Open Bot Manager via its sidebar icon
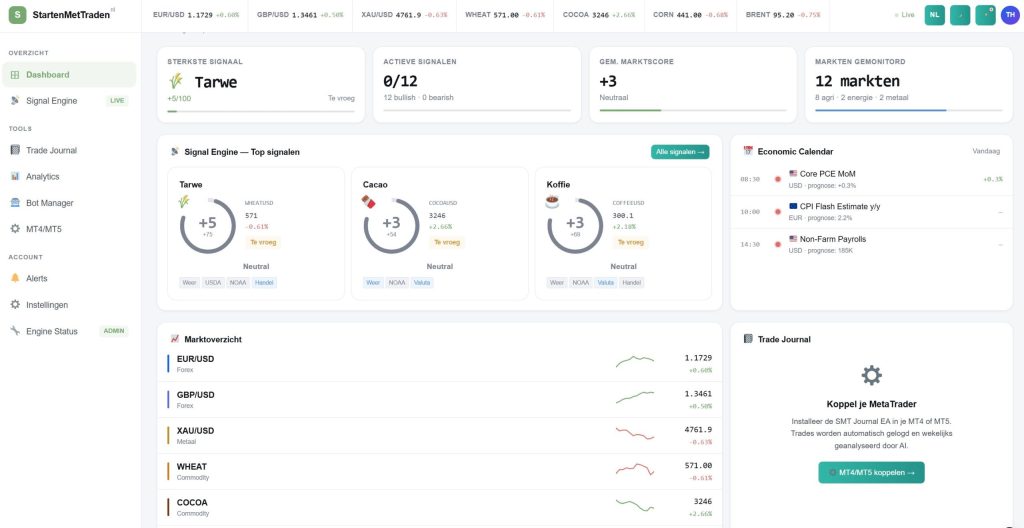 [15, 203]
